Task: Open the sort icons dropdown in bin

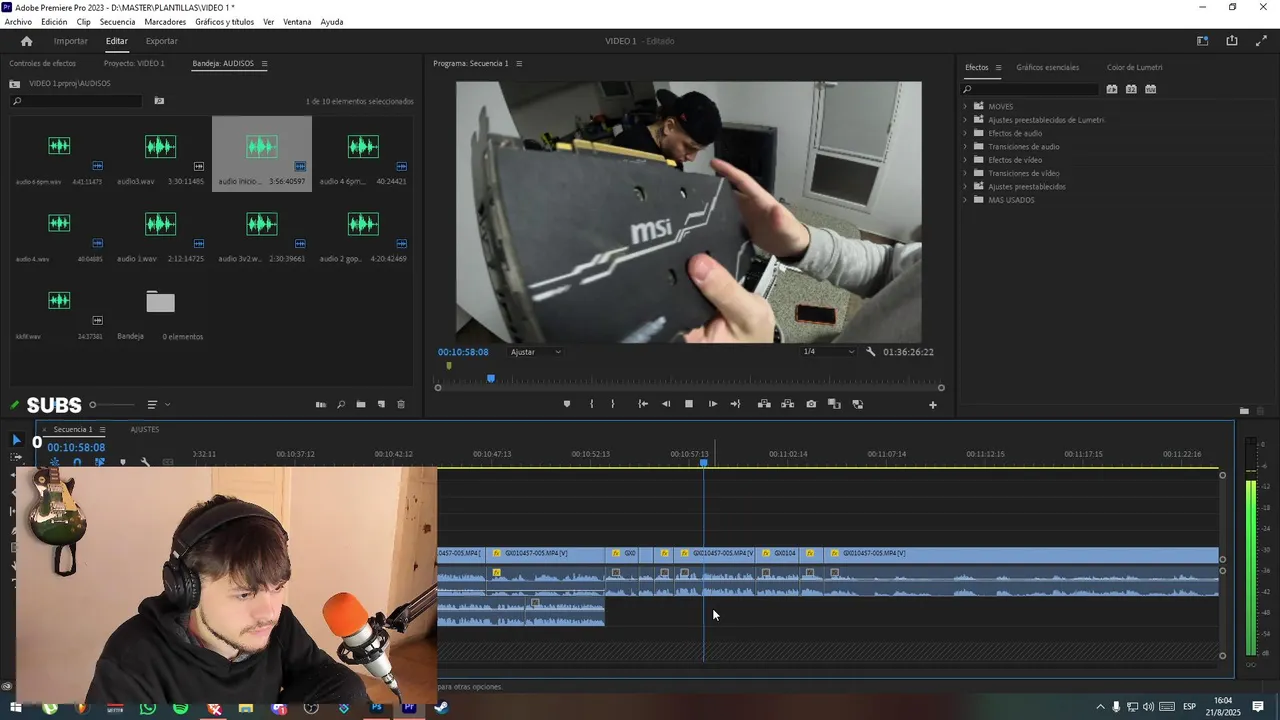Action: point(157,405)
